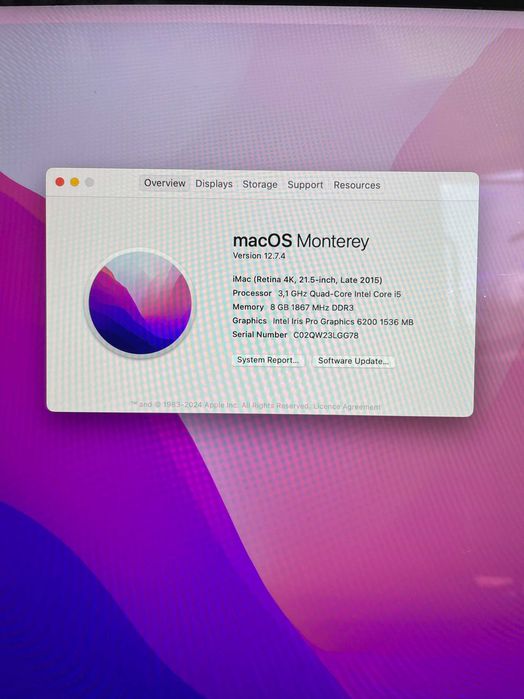Open the Licence Agreement link
The image size is (524, 699).
[347, 407]
